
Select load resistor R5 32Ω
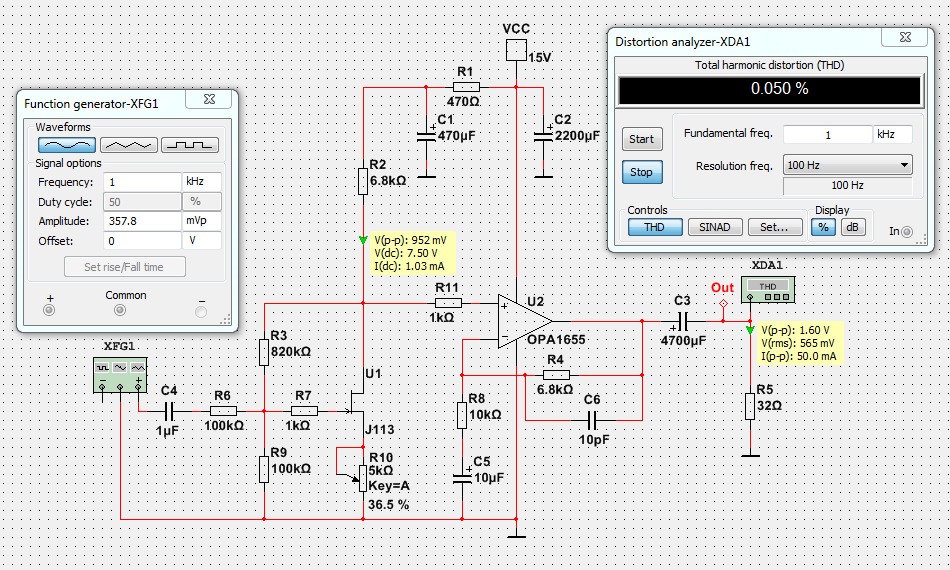(750, 406)
